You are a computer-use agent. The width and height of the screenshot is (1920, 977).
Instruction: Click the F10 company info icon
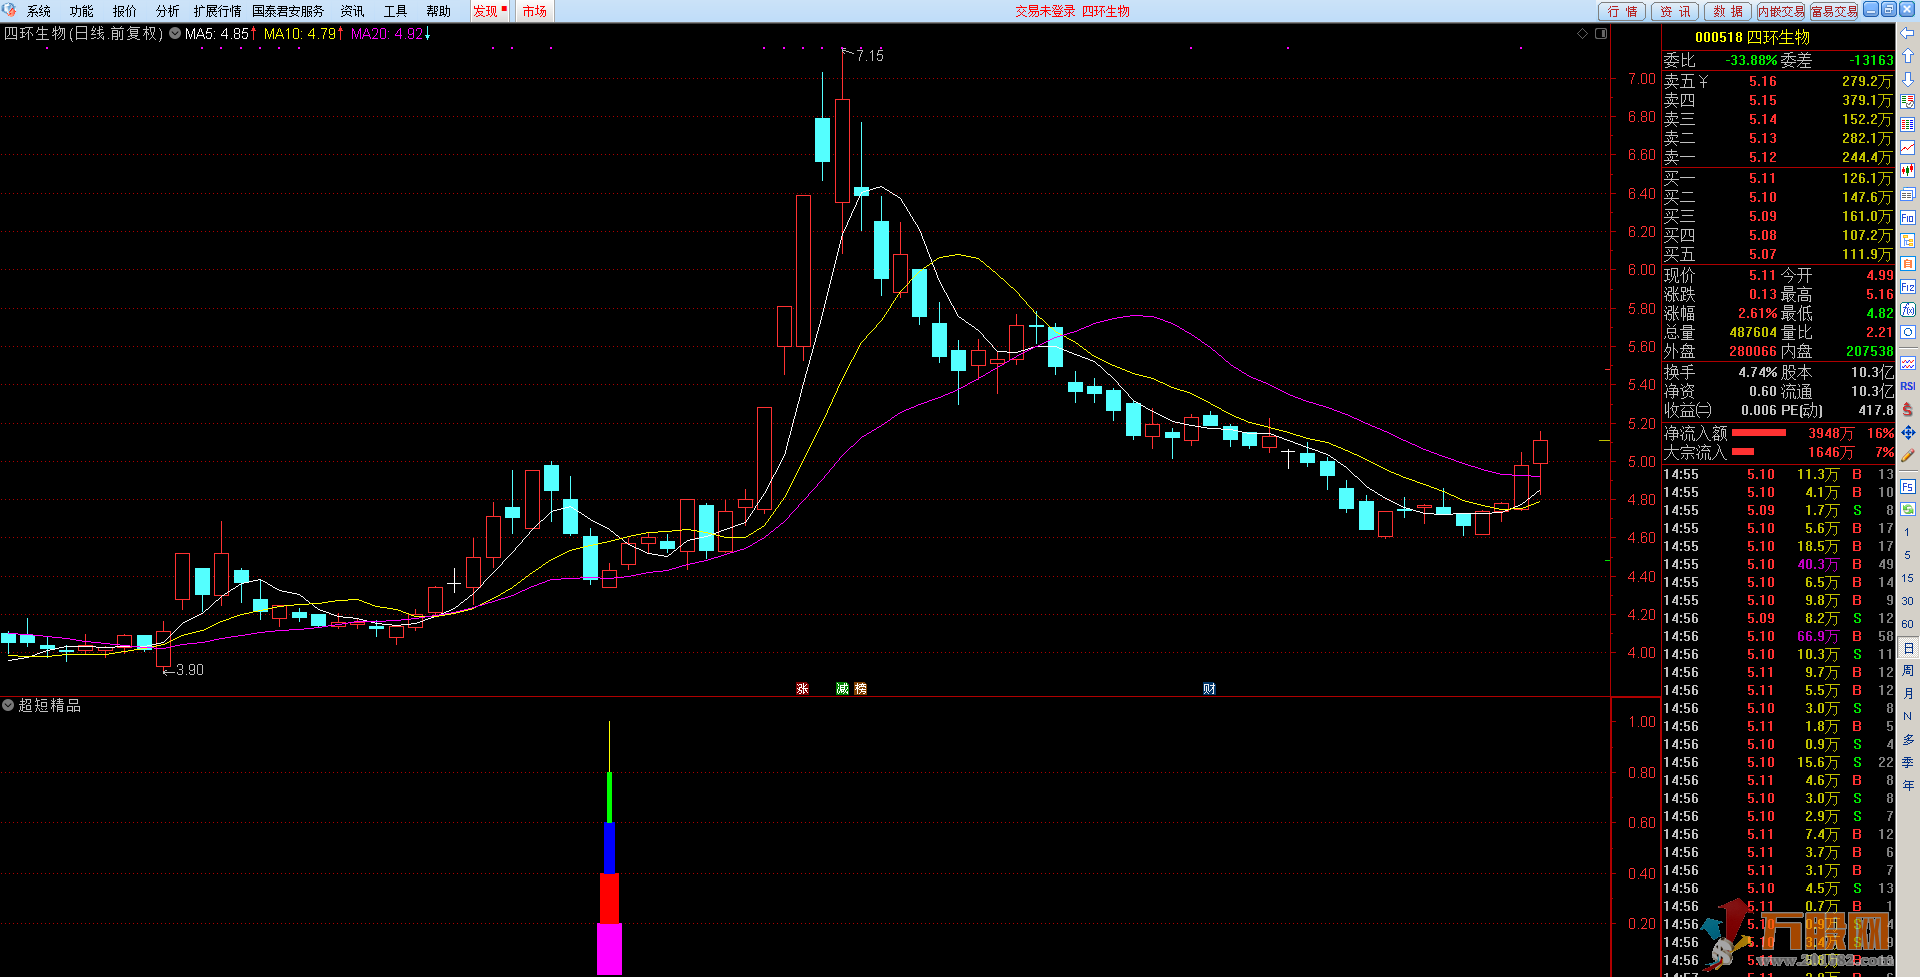point(1908,217)
